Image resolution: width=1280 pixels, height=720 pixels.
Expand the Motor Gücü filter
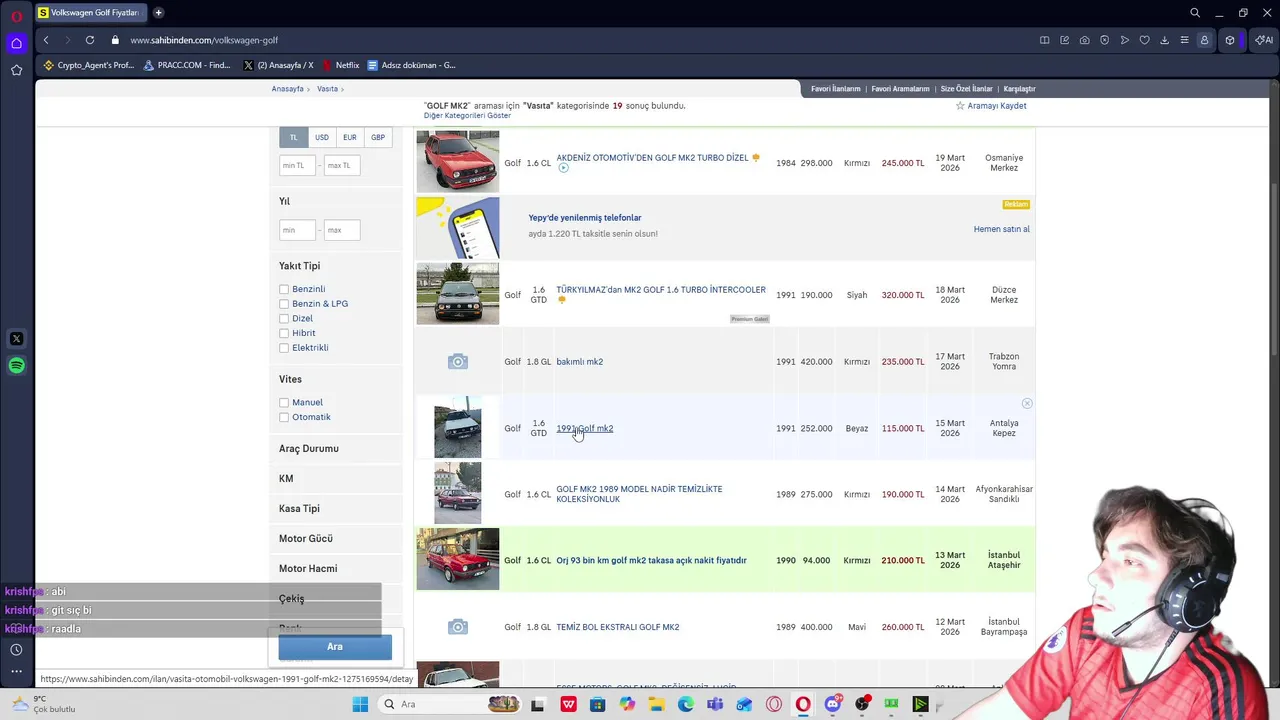(x=306, y=539)
